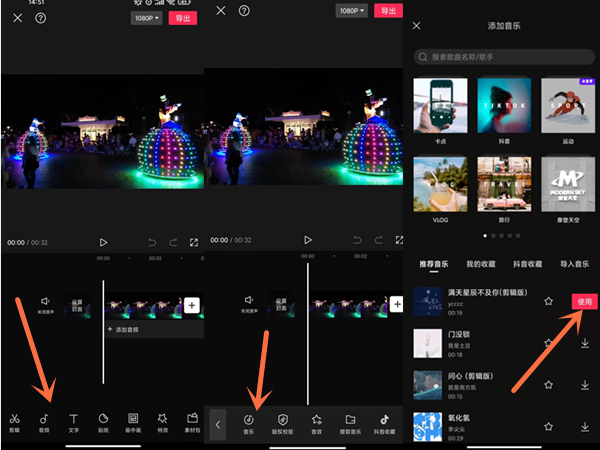Open 1080P resolution dropdown under the status bar clock
Screen dimensions: 600x450
pyautogui.click(x=146, y=18)
